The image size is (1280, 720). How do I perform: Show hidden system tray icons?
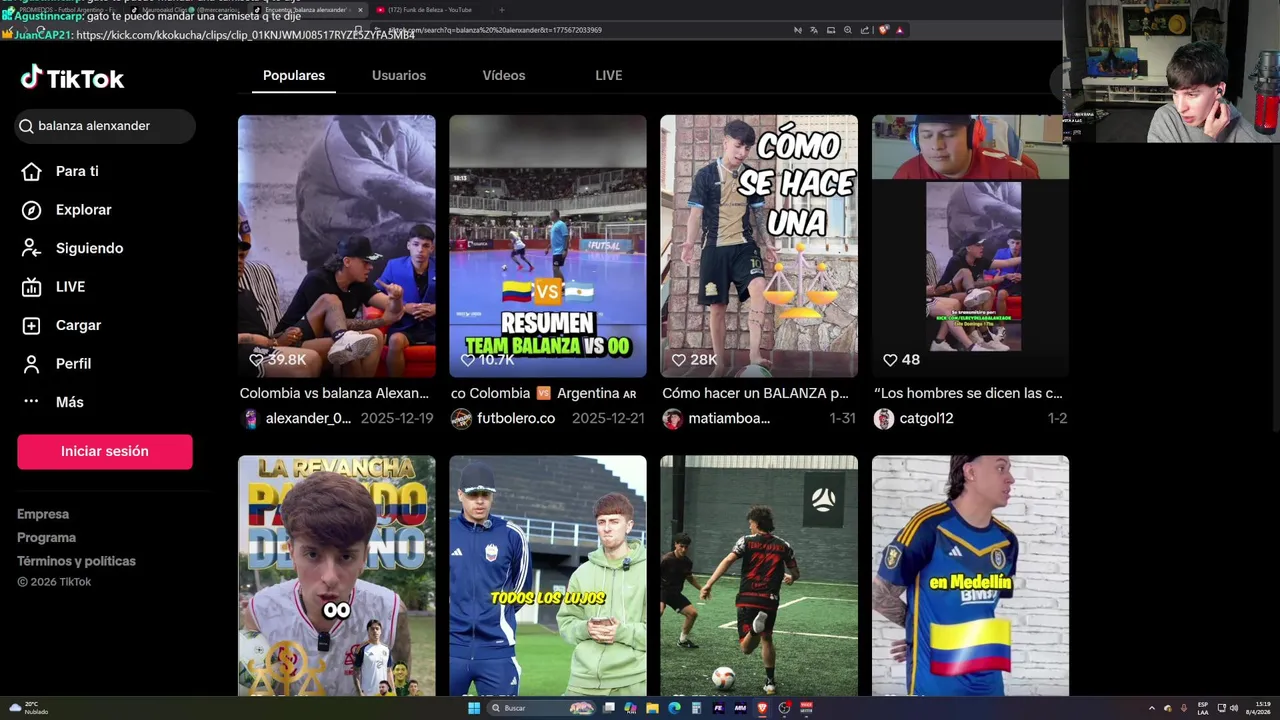[1151, 708]
